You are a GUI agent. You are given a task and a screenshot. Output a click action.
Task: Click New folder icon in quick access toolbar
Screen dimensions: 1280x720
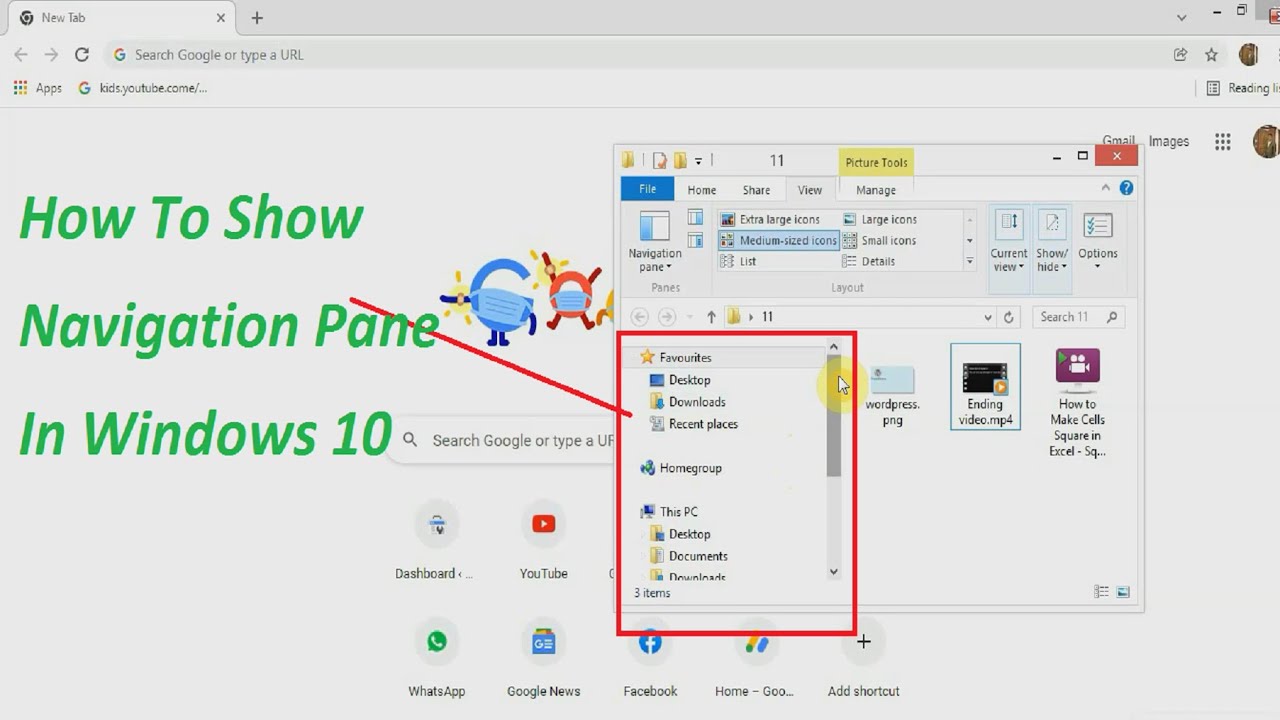coord(680,160)
